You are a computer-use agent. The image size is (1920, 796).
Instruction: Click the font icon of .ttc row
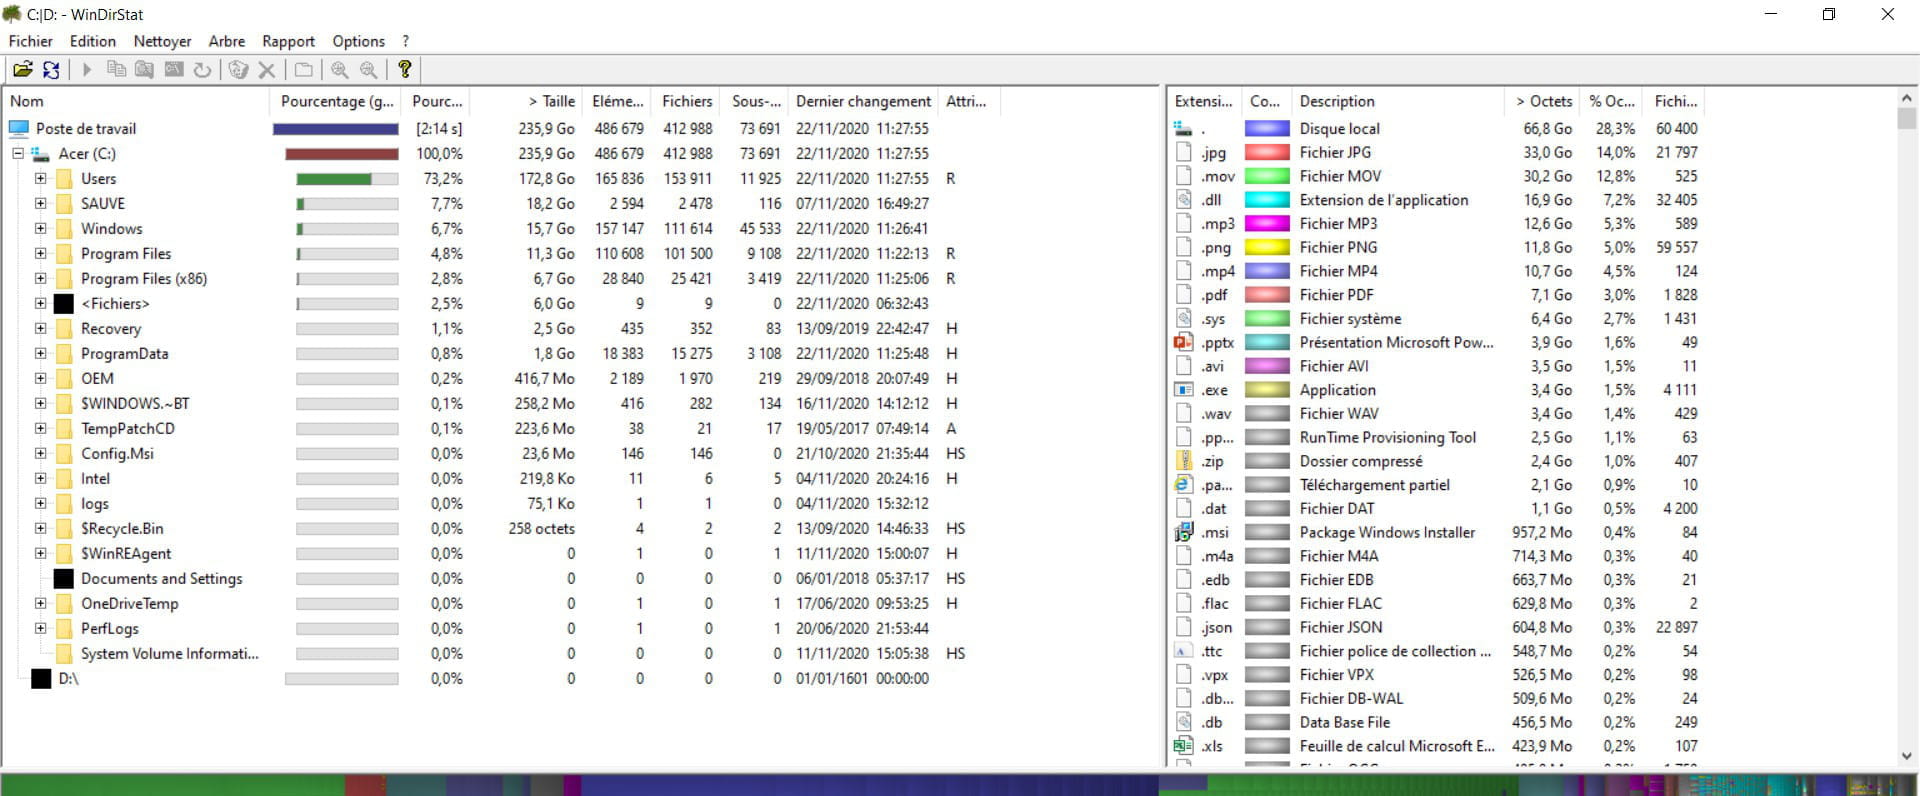pyautogui.click(x=1183, y=651)
